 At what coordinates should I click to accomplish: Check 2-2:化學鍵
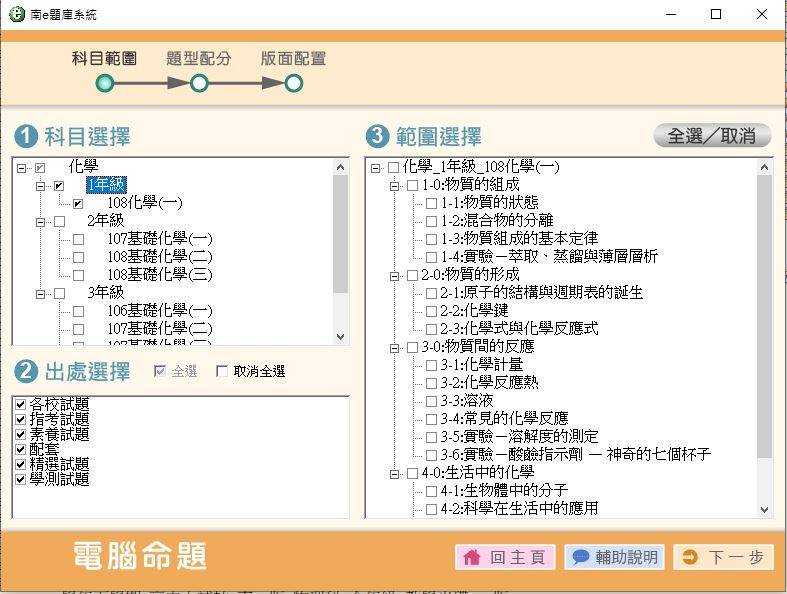point(431,311)
